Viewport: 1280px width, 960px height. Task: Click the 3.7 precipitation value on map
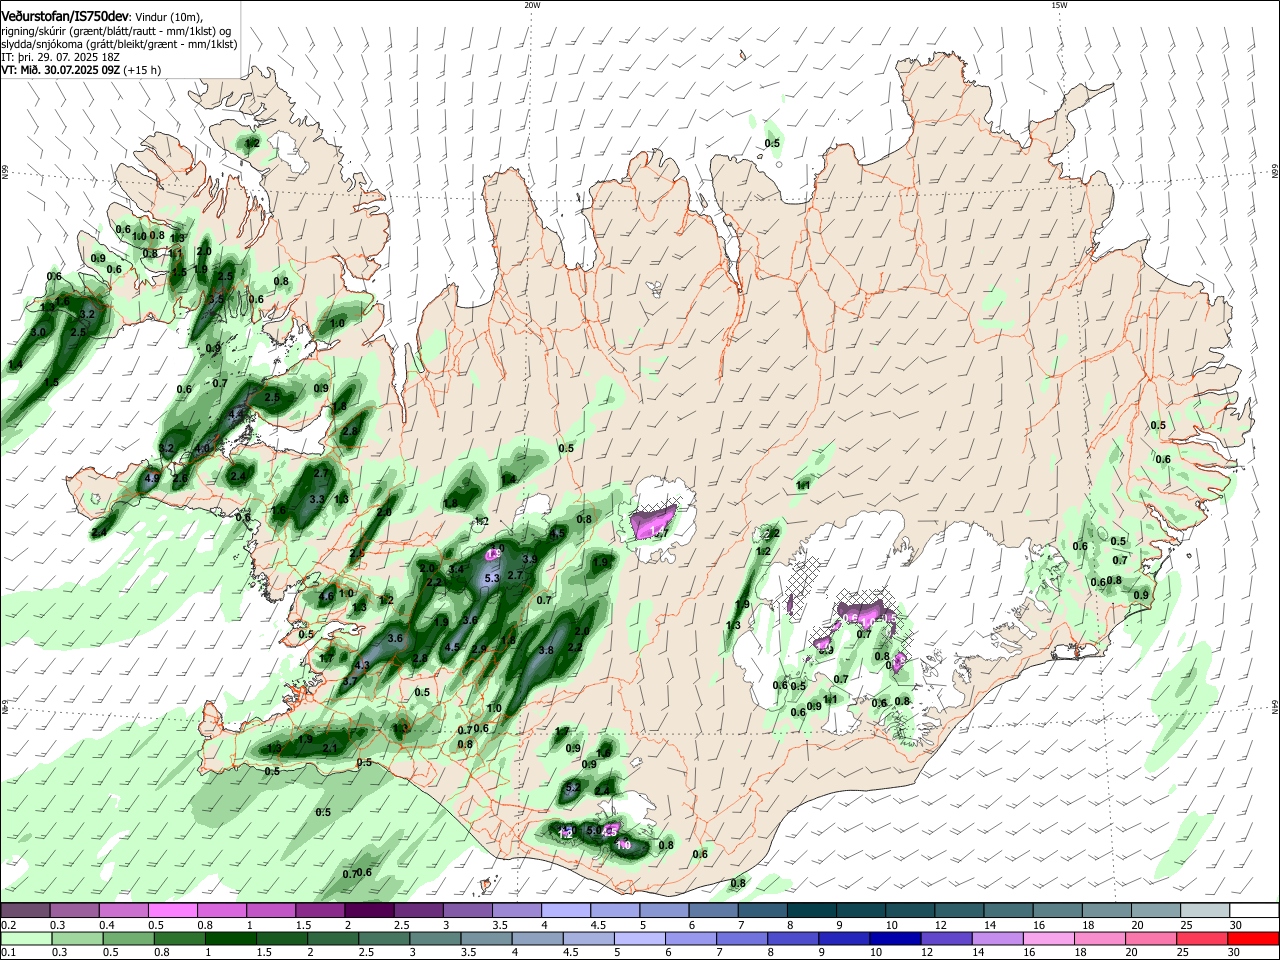click(x=350, y=681)
